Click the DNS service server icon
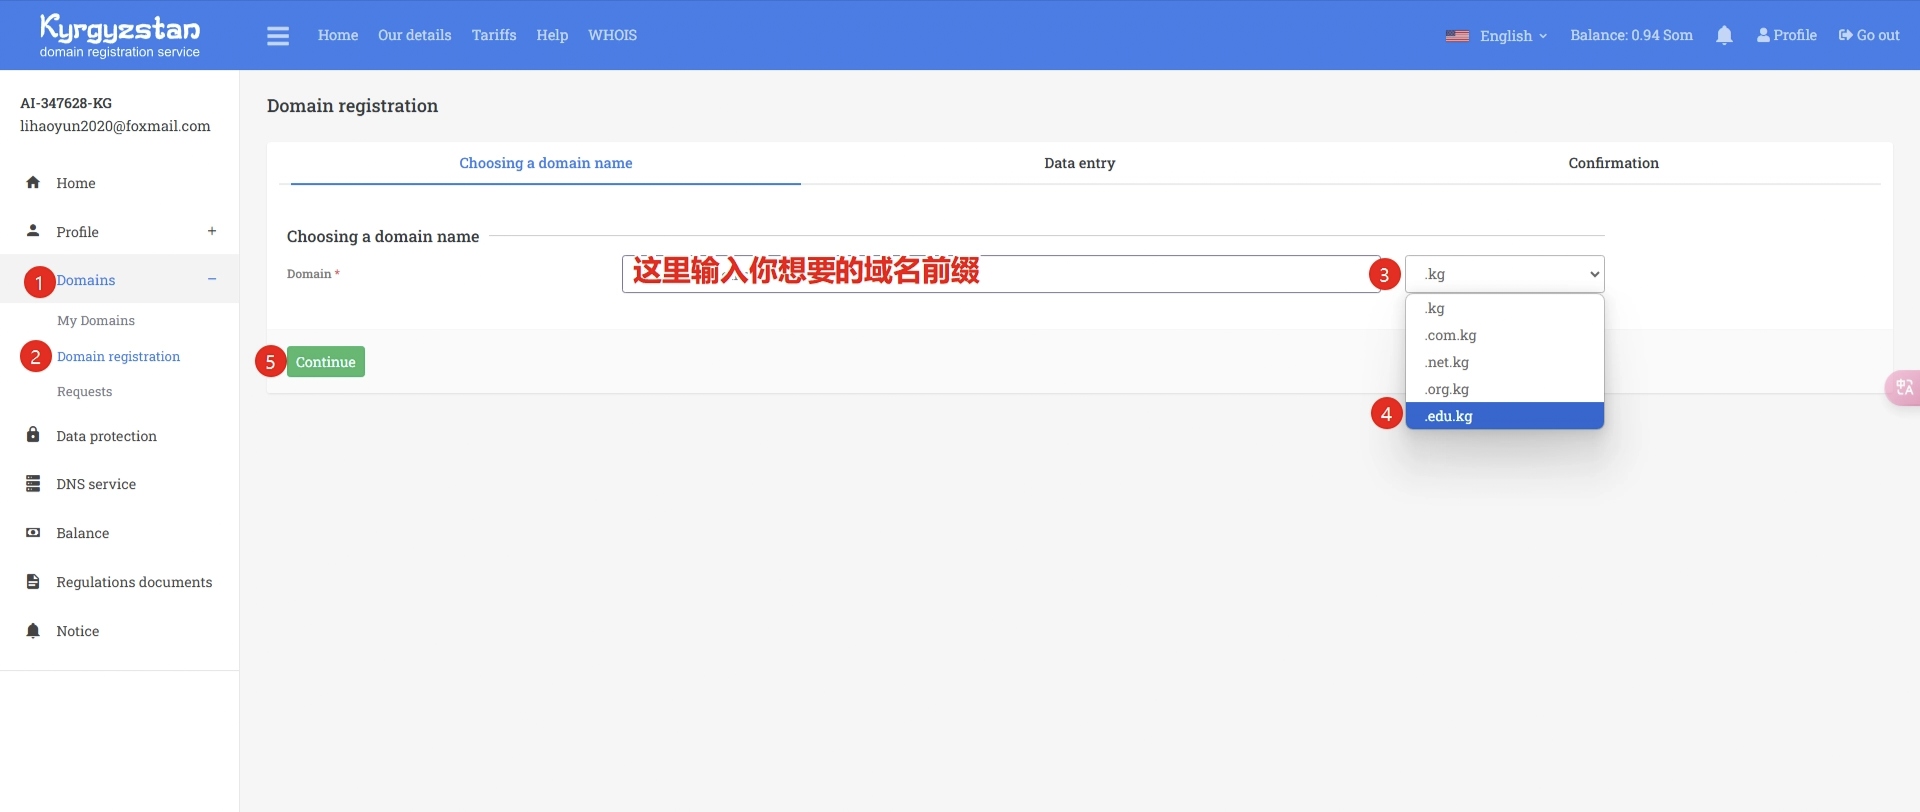Screen dimensions: 1920x812 (x=33, y=483)
